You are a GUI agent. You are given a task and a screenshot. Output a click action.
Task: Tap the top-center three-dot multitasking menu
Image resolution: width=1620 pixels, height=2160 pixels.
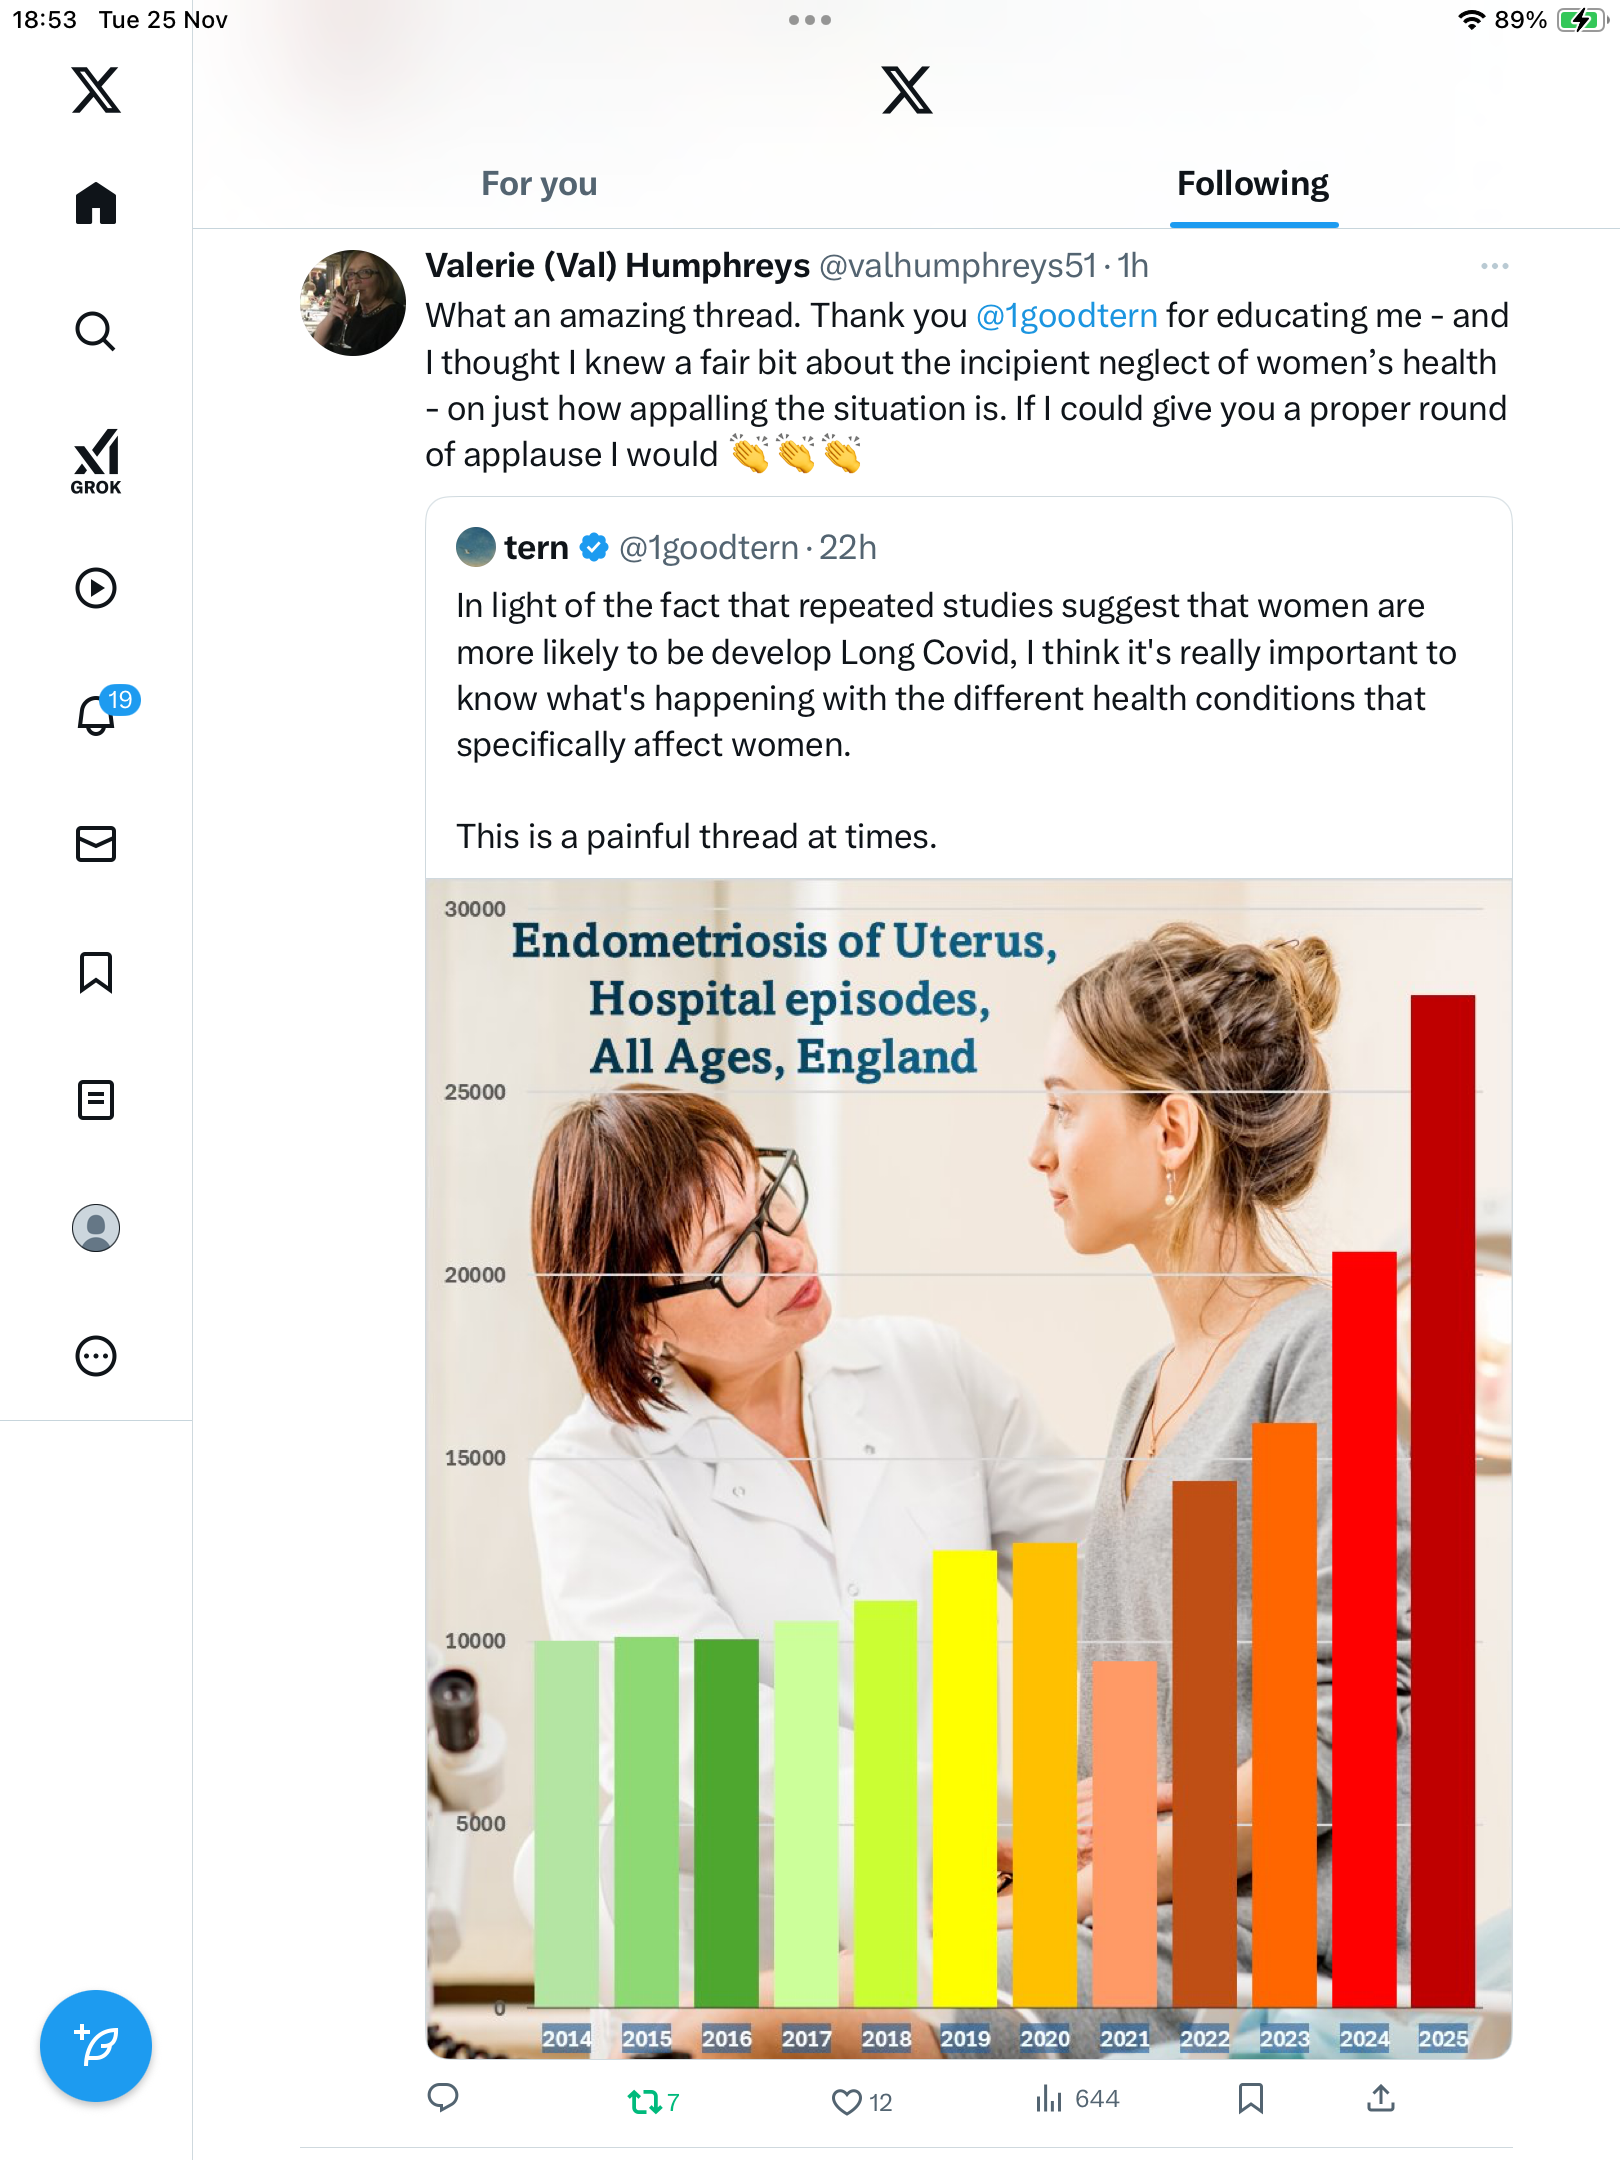coord(809,20)
